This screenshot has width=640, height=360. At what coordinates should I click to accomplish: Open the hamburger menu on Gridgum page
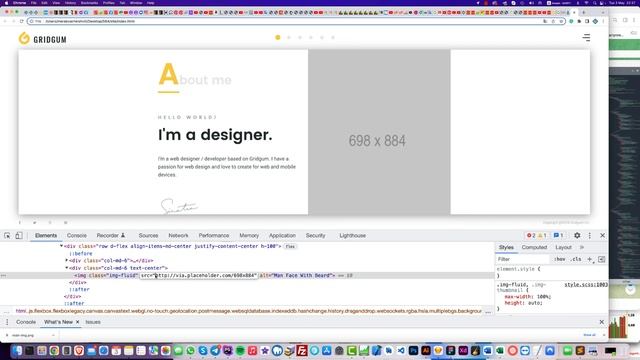pos(586,38)
